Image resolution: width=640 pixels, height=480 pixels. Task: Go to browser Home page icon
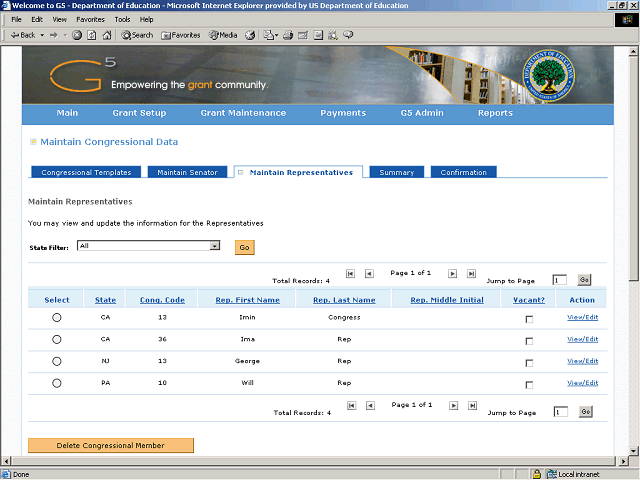(x=107, y=35)
